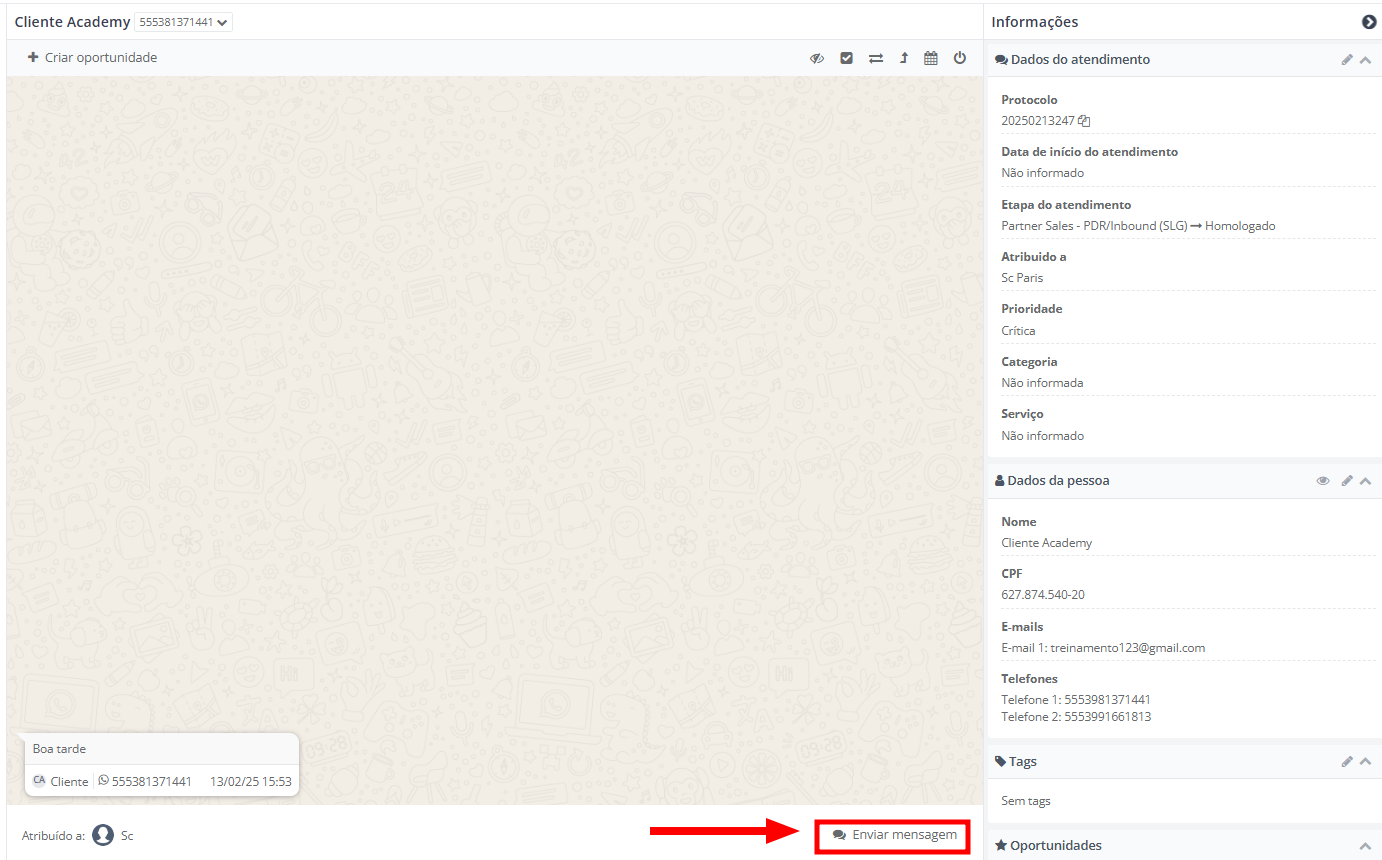This screenshot has height=860, width=1382.
Task: Copy the protocol number 20250213247
Action: pyautogui.click(x=1084, y=121)
